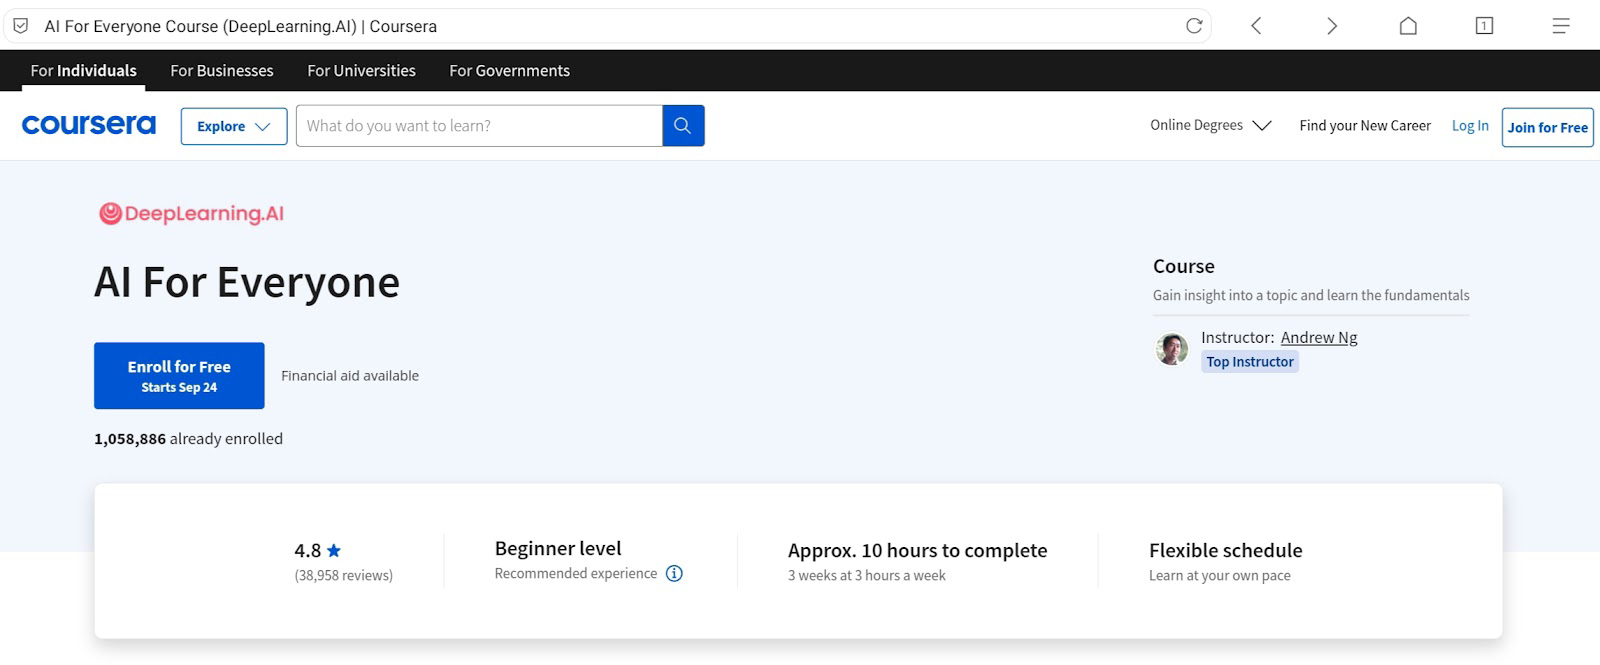The height and width of the screenshot is (665, 1600).
Task: Click the DeepLearning.AI logo
Action: coord(191,213)
